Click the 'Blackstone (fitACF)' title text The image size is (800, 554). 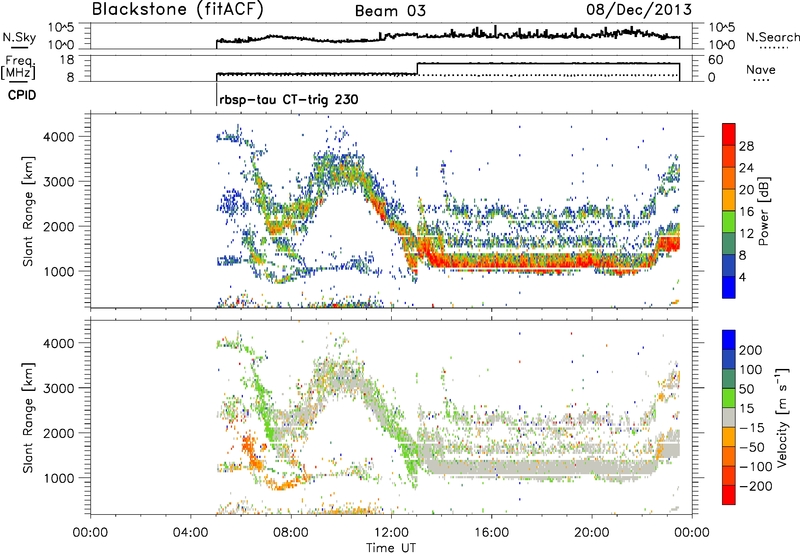tap(177, 9)
